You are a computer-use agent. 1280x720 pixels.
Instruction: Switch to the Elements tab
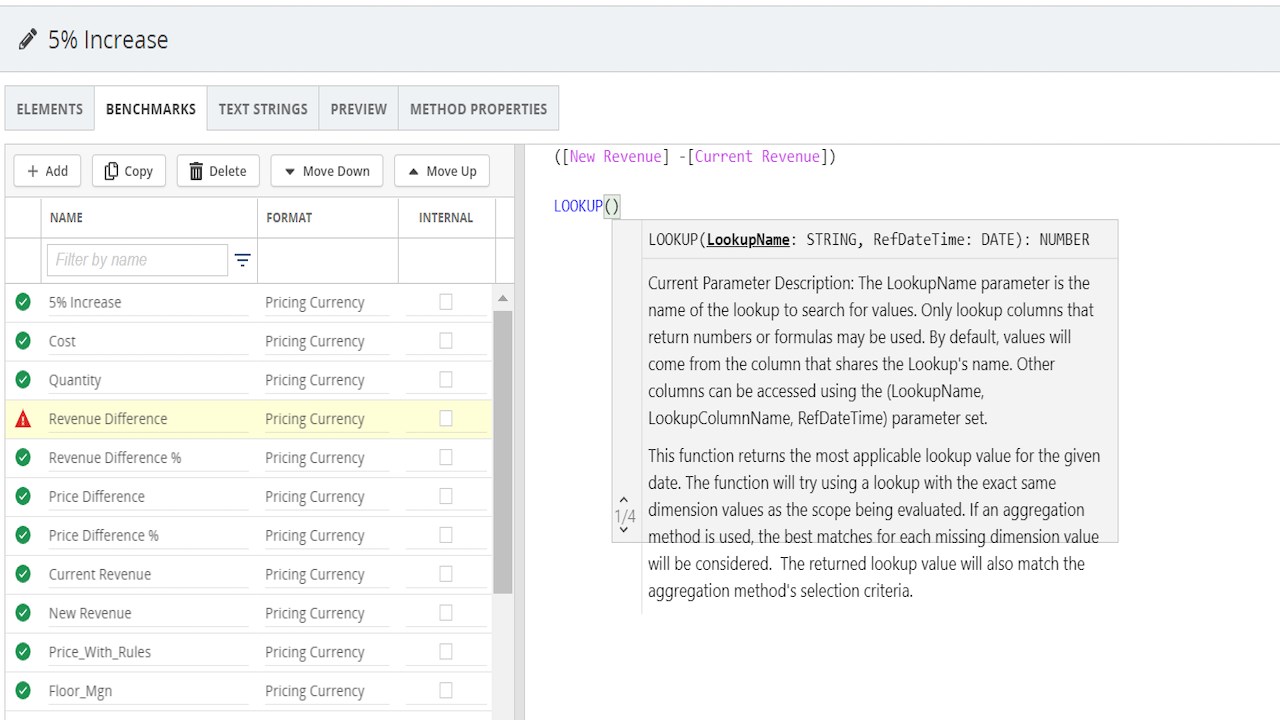point(50,109)
